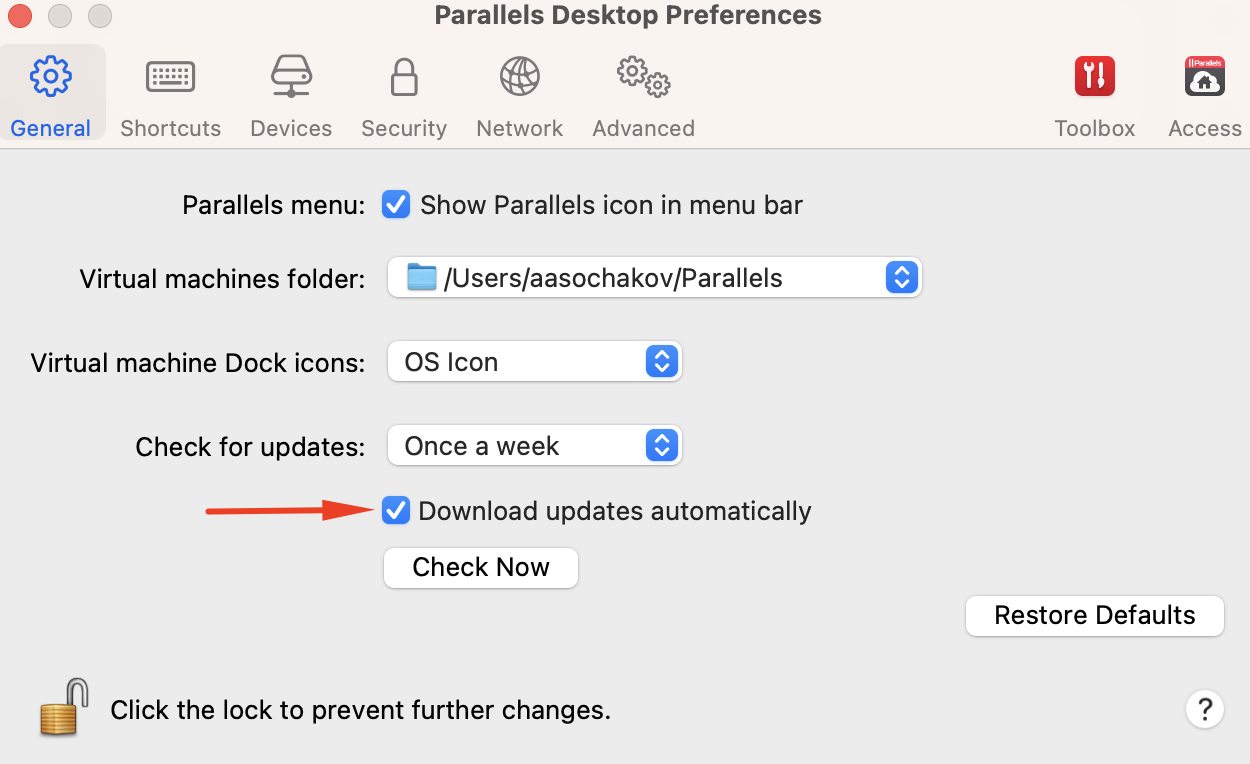Open help with the question mark button
The width and height of the screenshot is (1250, 764).
coord(1205,709)
